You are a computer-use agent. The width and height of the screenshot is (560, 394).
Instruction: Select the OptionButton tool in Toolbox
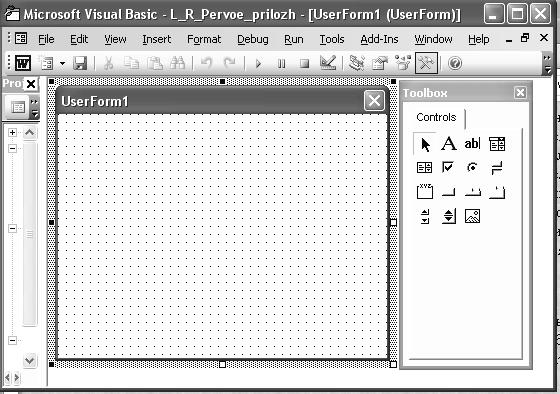tap(472, 167)
